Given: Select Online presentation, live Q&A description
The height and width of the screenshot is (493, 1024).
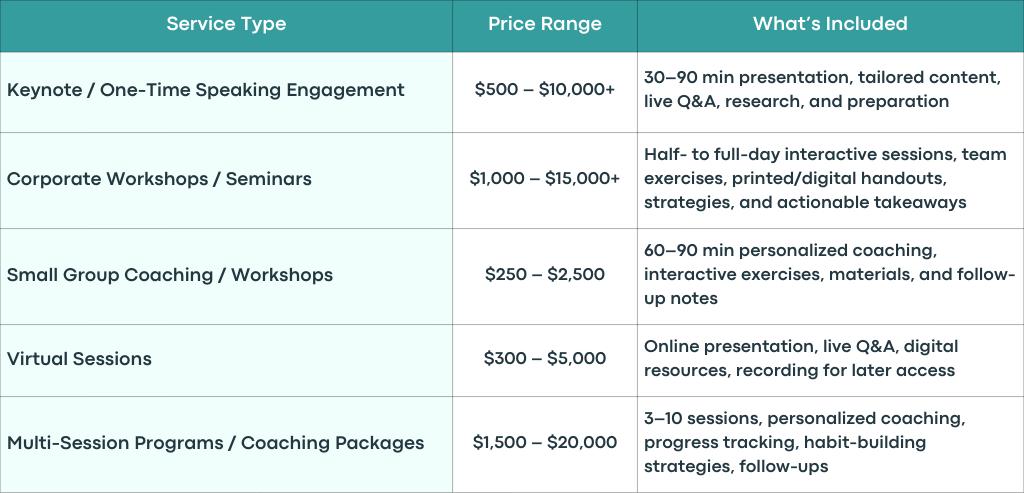Looking at the screenshot, I should tap(799, 358).
